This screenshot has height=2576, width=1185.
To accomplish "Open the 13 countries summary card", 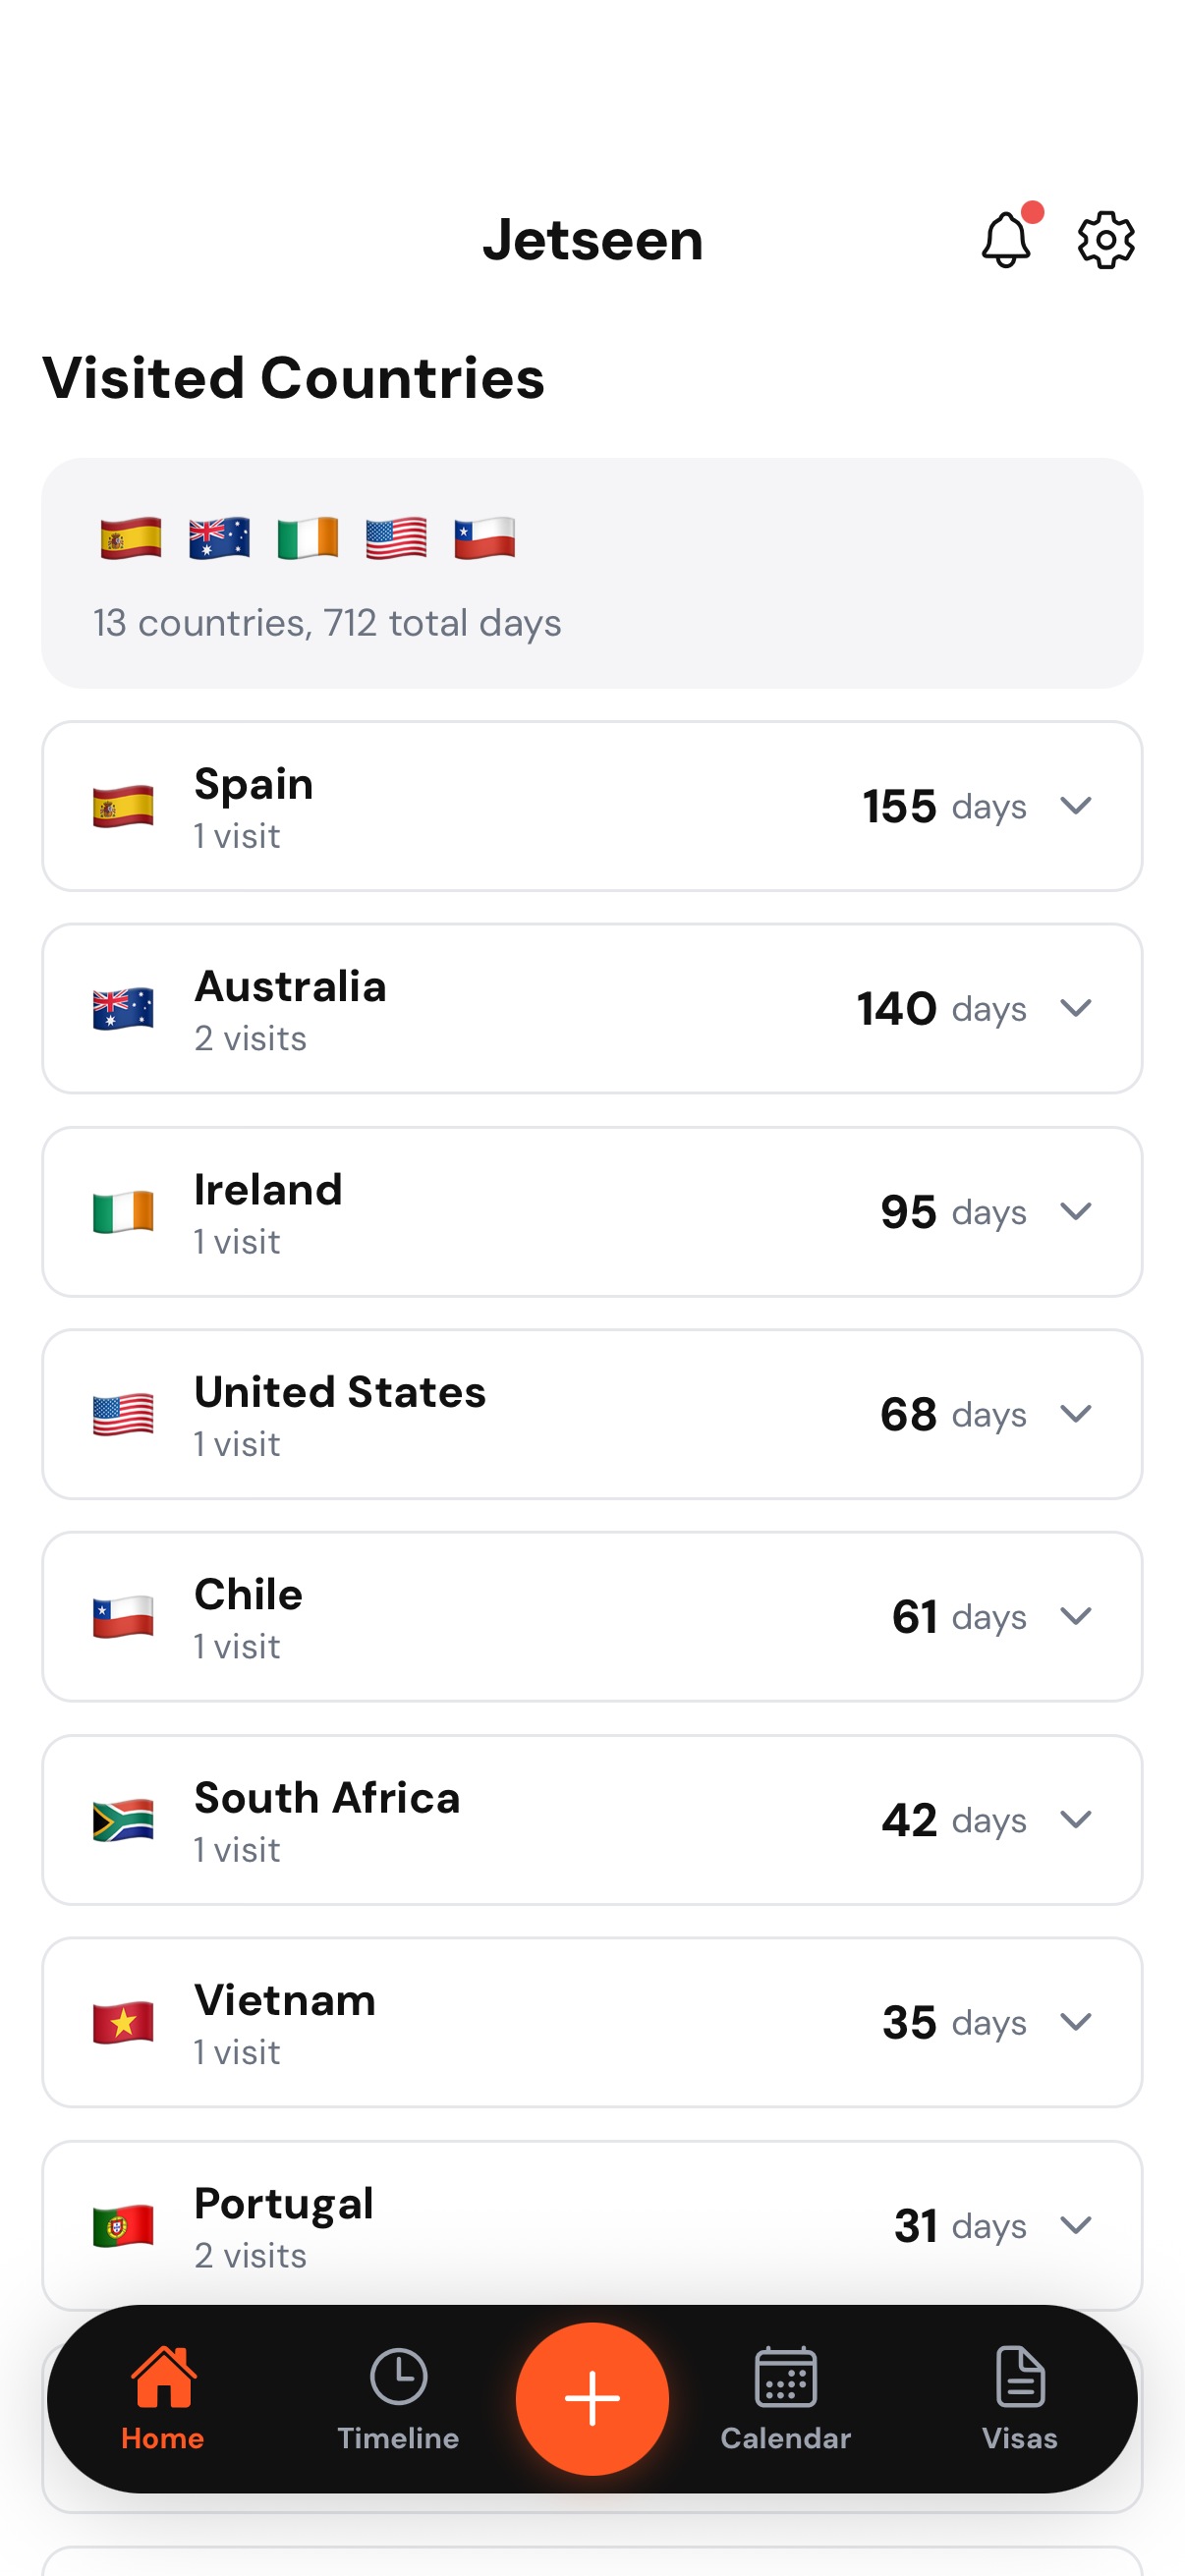I will [592, 573].
